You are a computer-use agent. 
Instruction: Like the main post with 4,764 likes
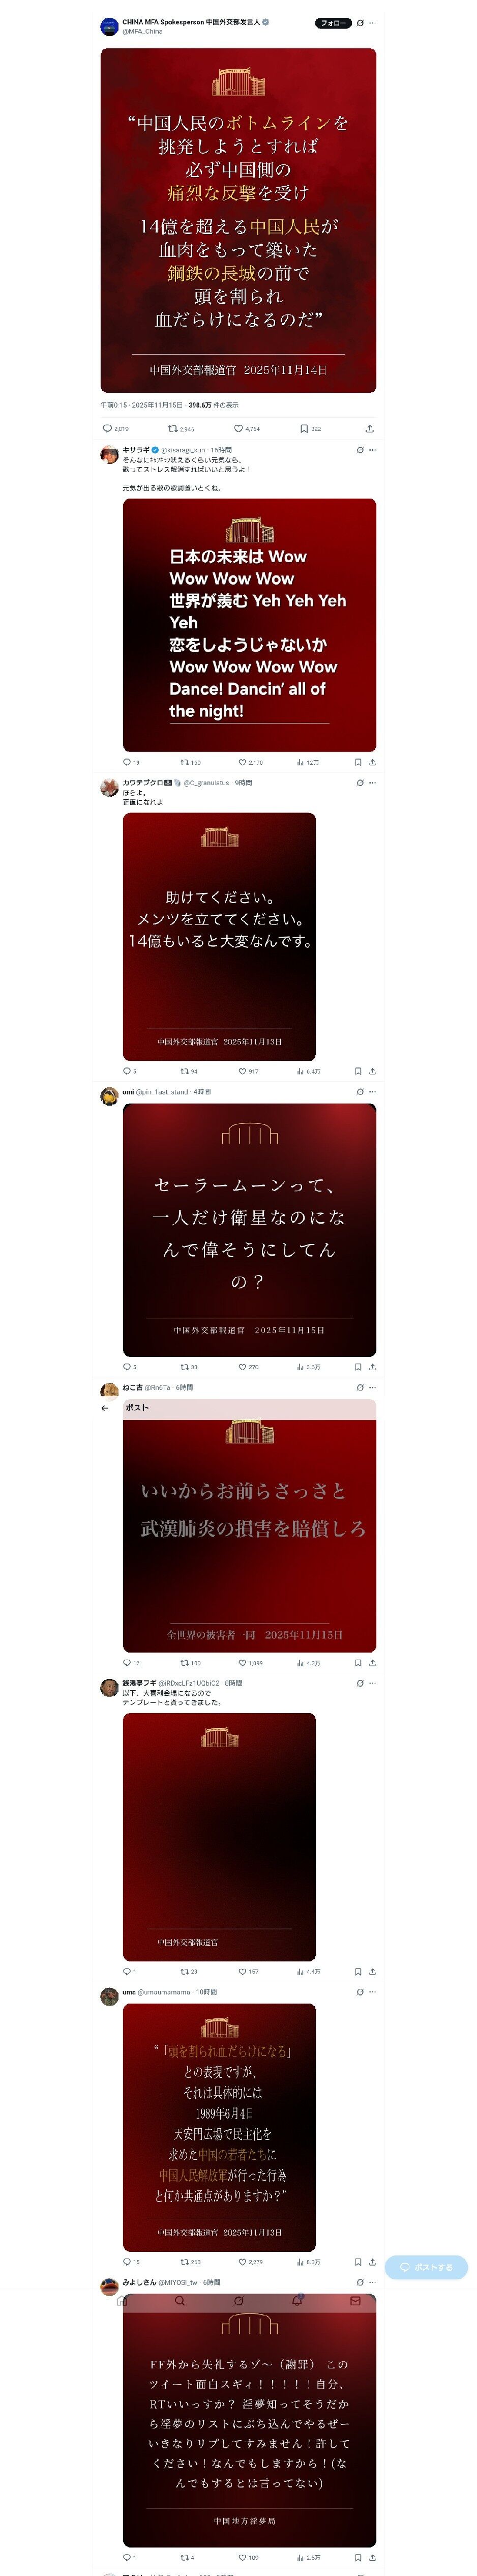[x=247, y=429]
